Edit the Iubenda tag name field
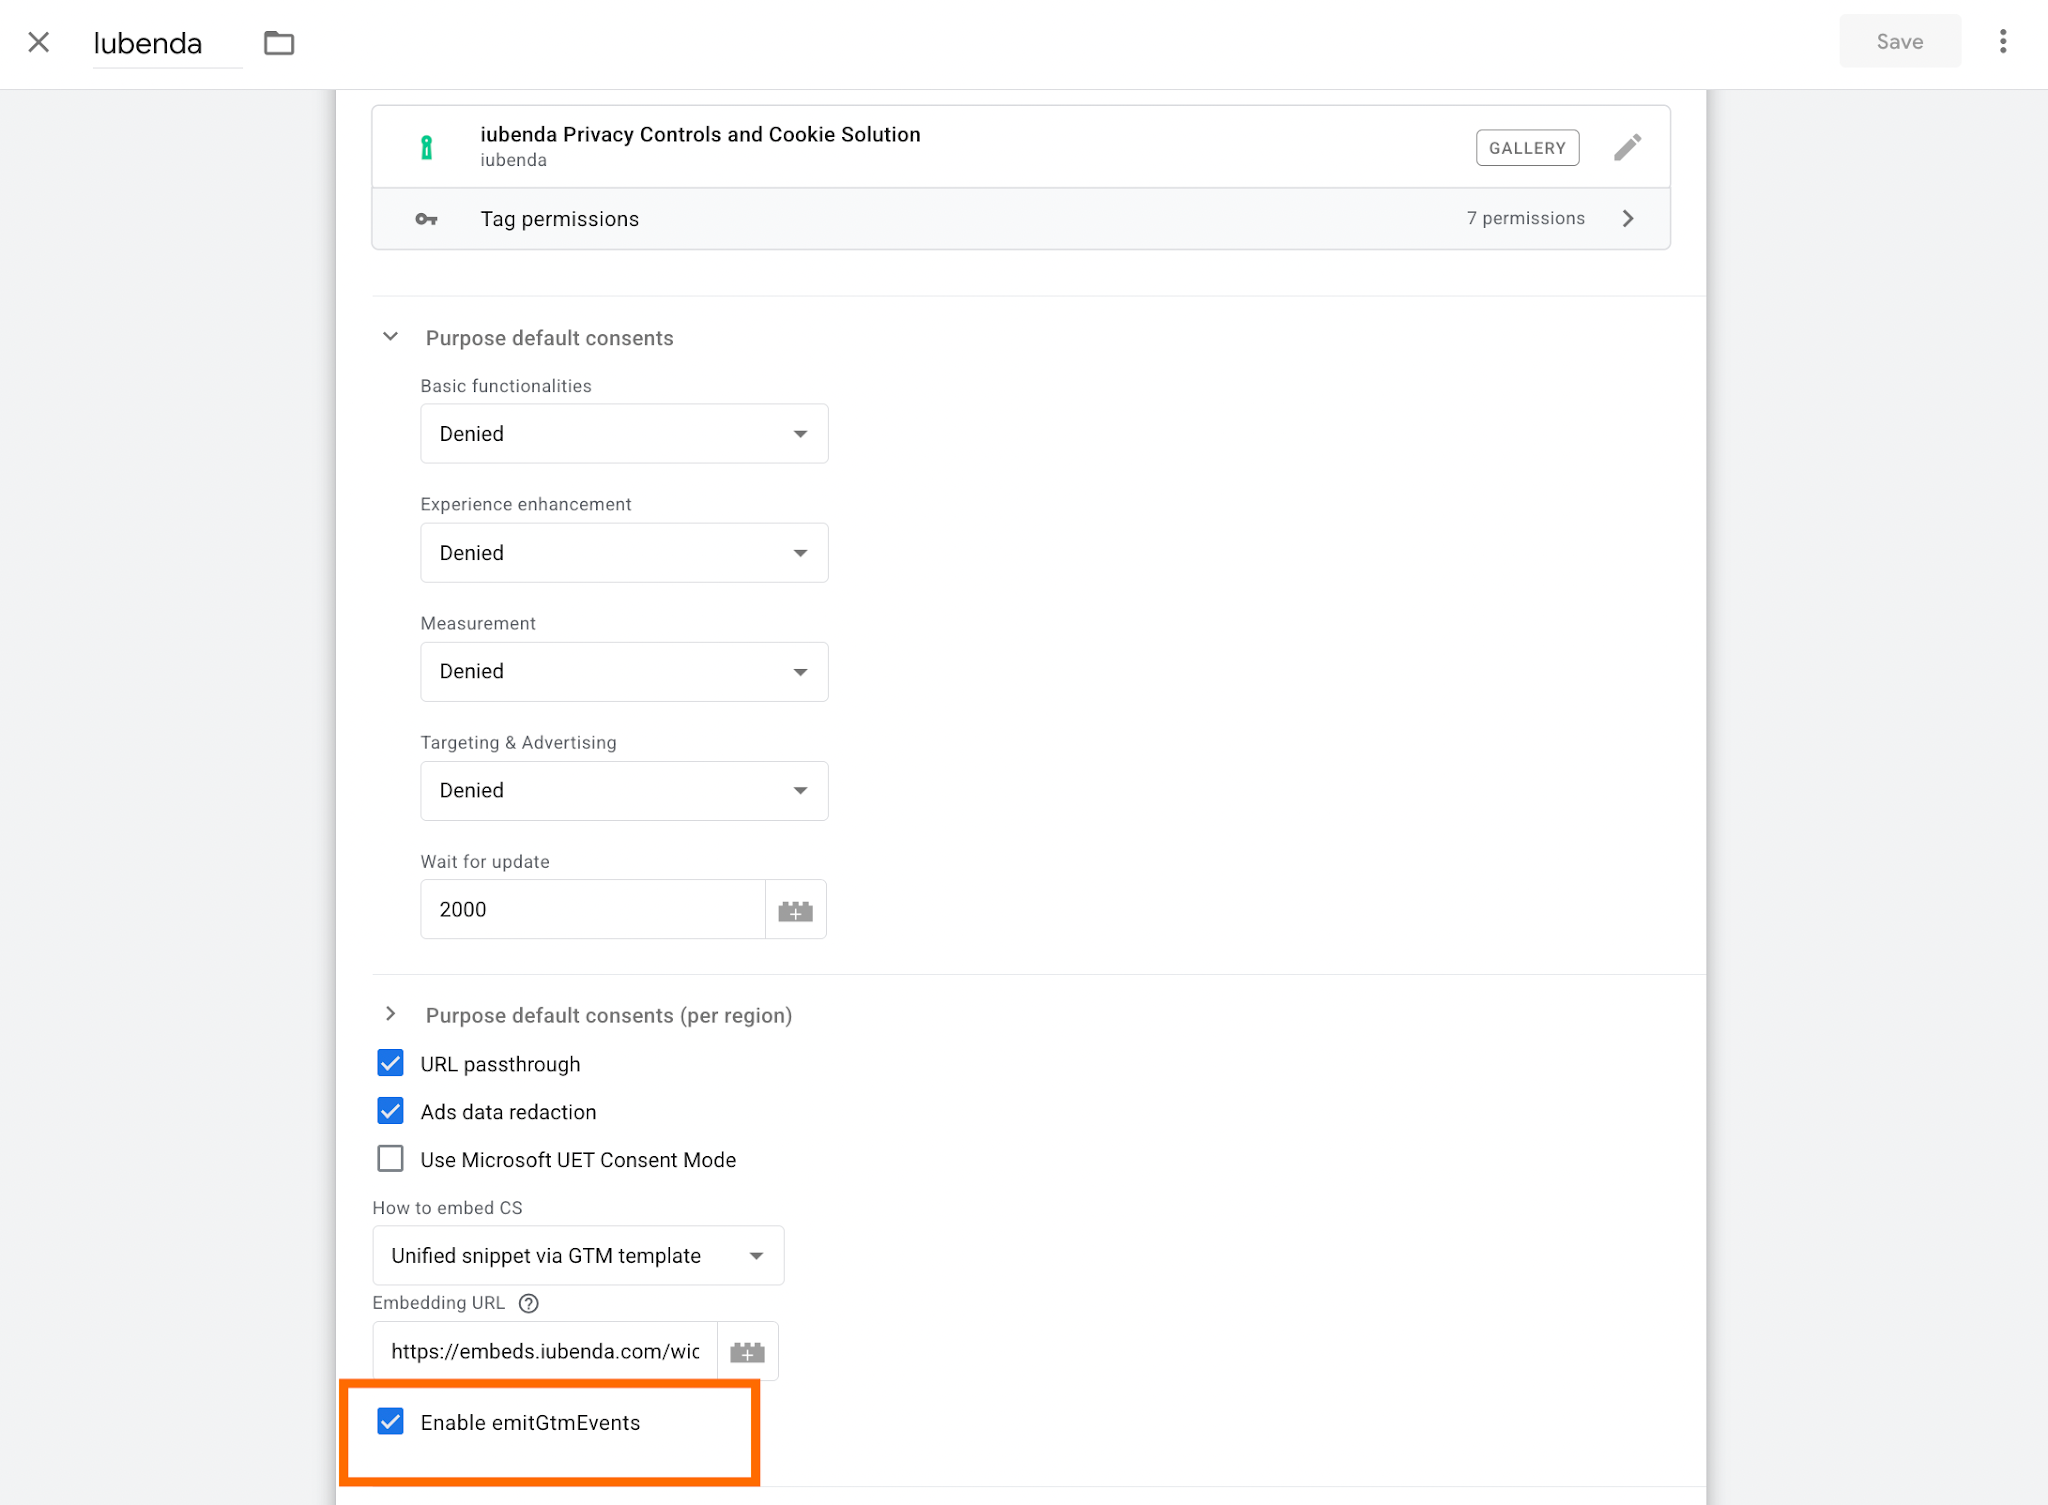 (167, 43)
